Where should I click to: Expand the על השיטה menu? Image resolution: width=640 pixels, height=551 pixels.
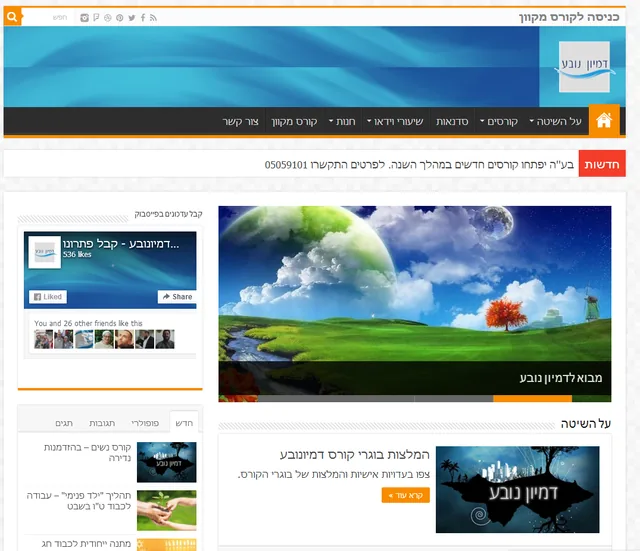pyautogui.click(x=556, y=121)
